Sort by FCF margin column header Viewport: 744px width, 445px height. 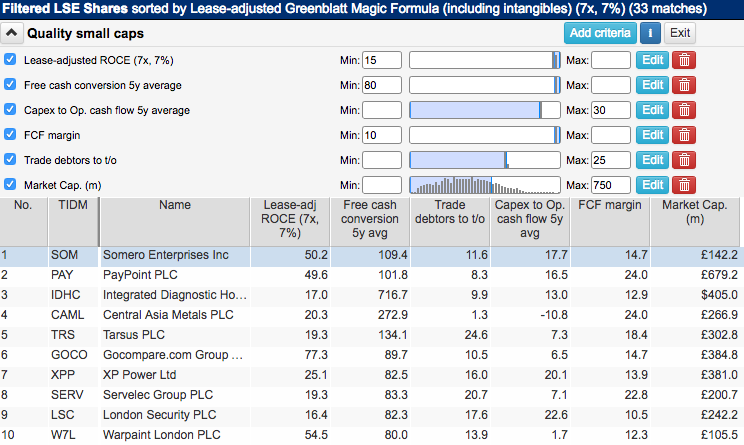610,222
